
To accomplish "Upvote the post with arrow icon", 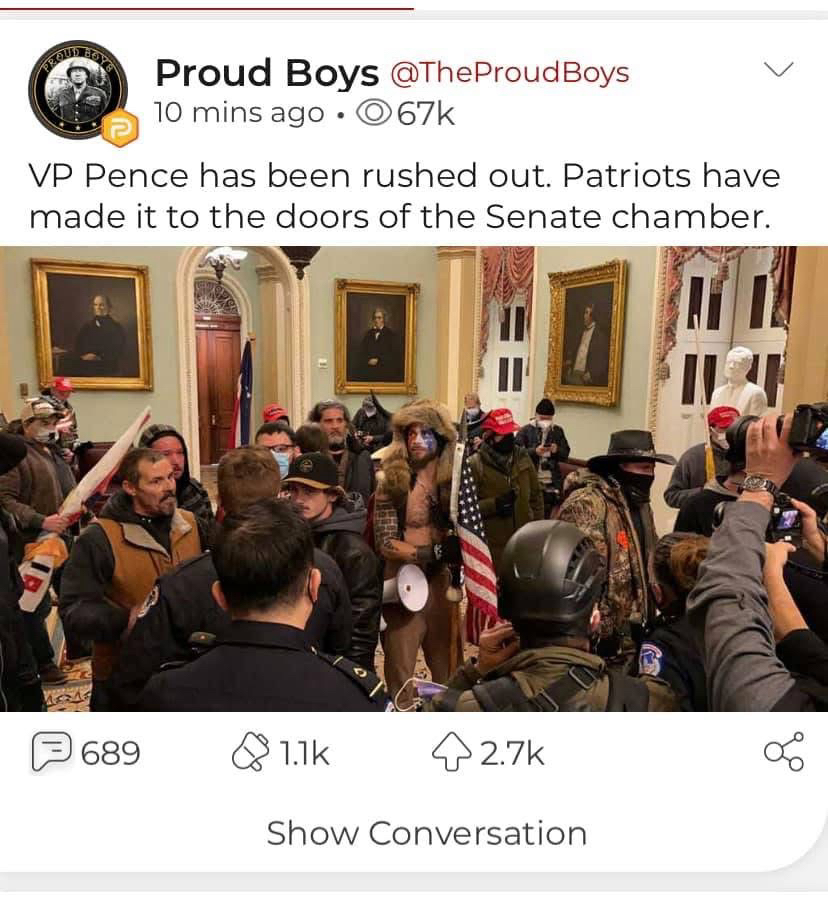I will 450,751.
